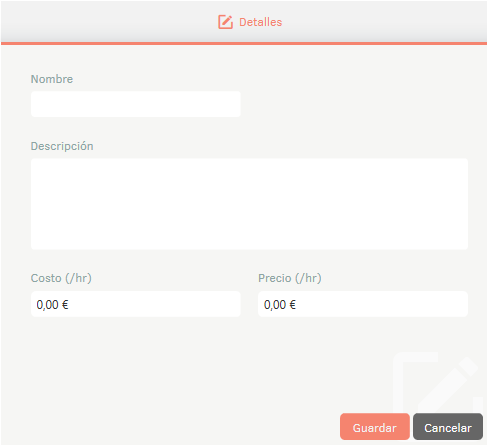The width and height of the screenshot is (487, 445).
Task: Click empty form area below cost fields
Action: pos(200,363)
